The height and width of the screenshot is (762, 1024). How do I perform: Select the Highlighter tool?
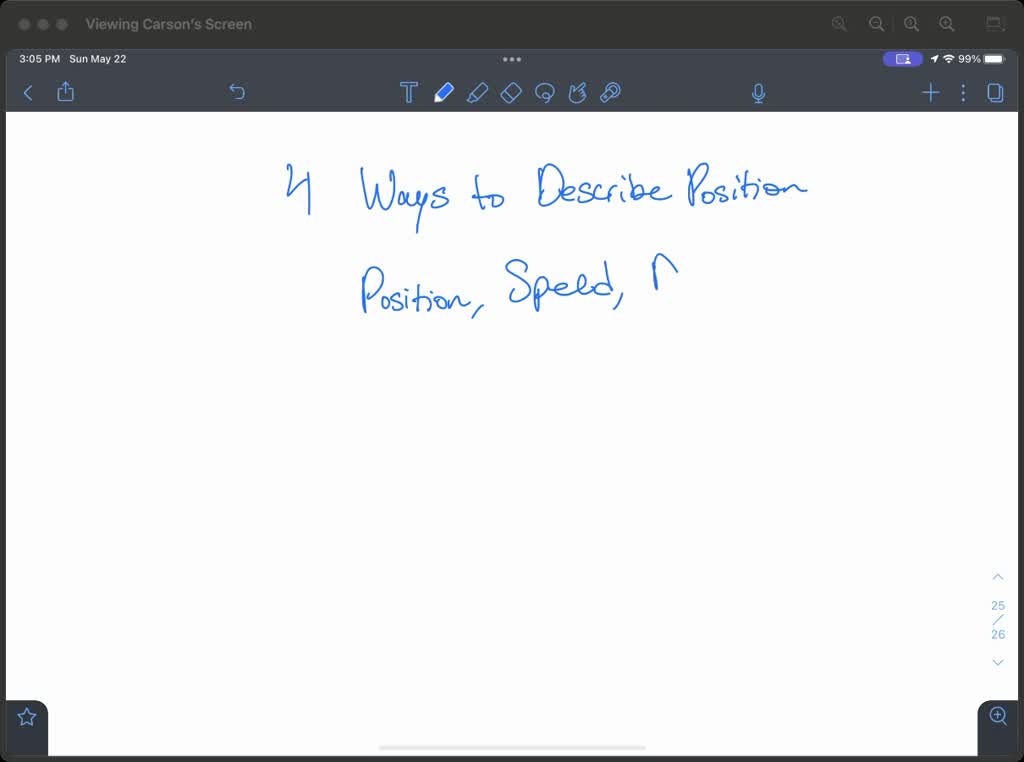click(478, 92)
